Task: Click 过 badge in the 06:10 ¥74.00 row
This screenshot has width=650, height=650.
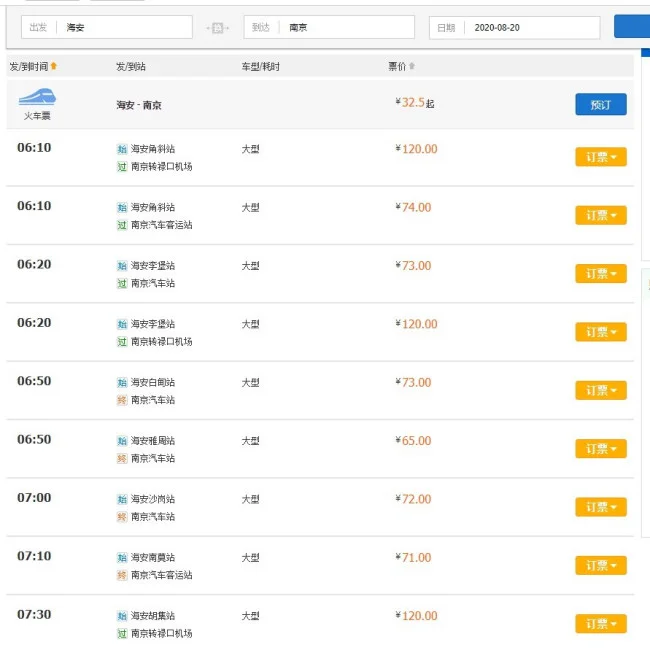Action: (x=122, y=225)
